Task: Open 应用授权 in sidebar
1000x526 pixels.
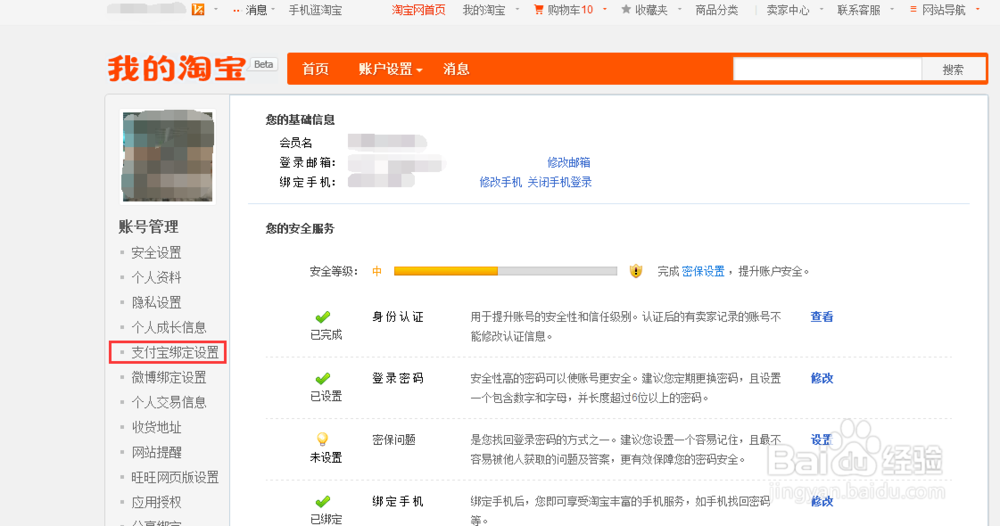Action: click(x=156, y=502)
